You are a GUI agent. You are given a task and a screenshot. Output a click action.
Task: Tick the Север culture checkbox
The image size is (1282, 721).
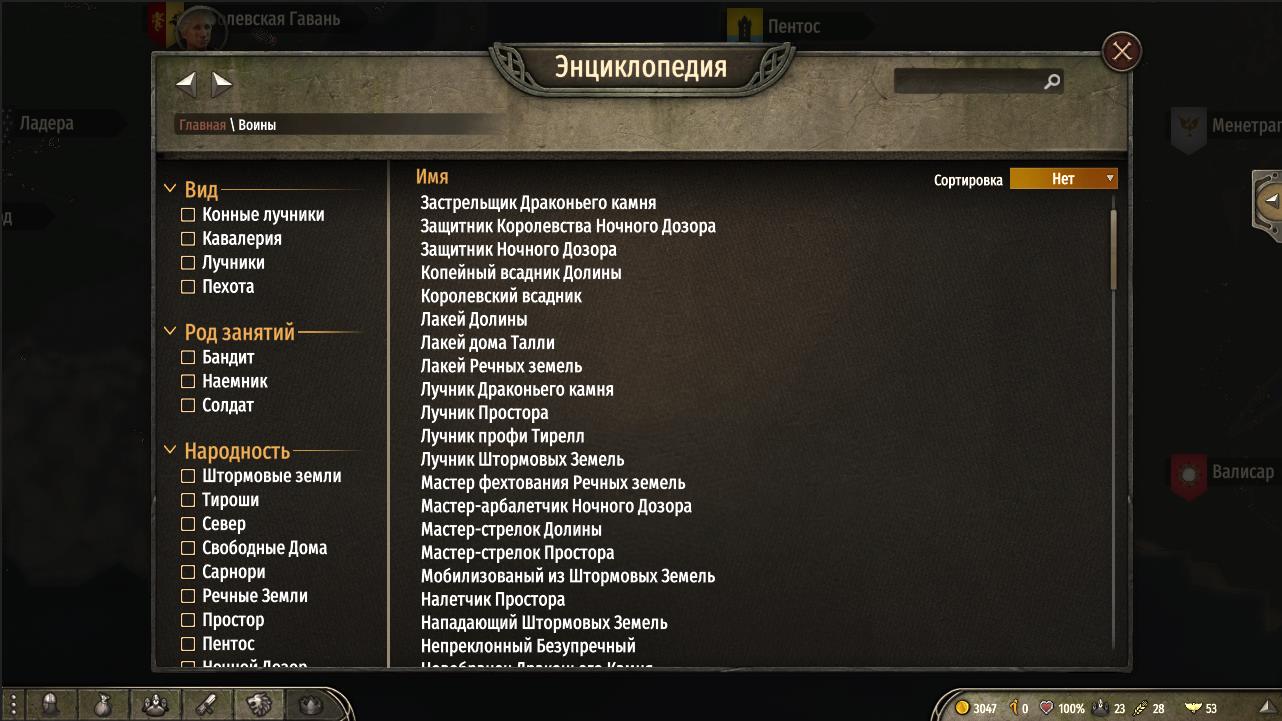[x=187, y=524]
